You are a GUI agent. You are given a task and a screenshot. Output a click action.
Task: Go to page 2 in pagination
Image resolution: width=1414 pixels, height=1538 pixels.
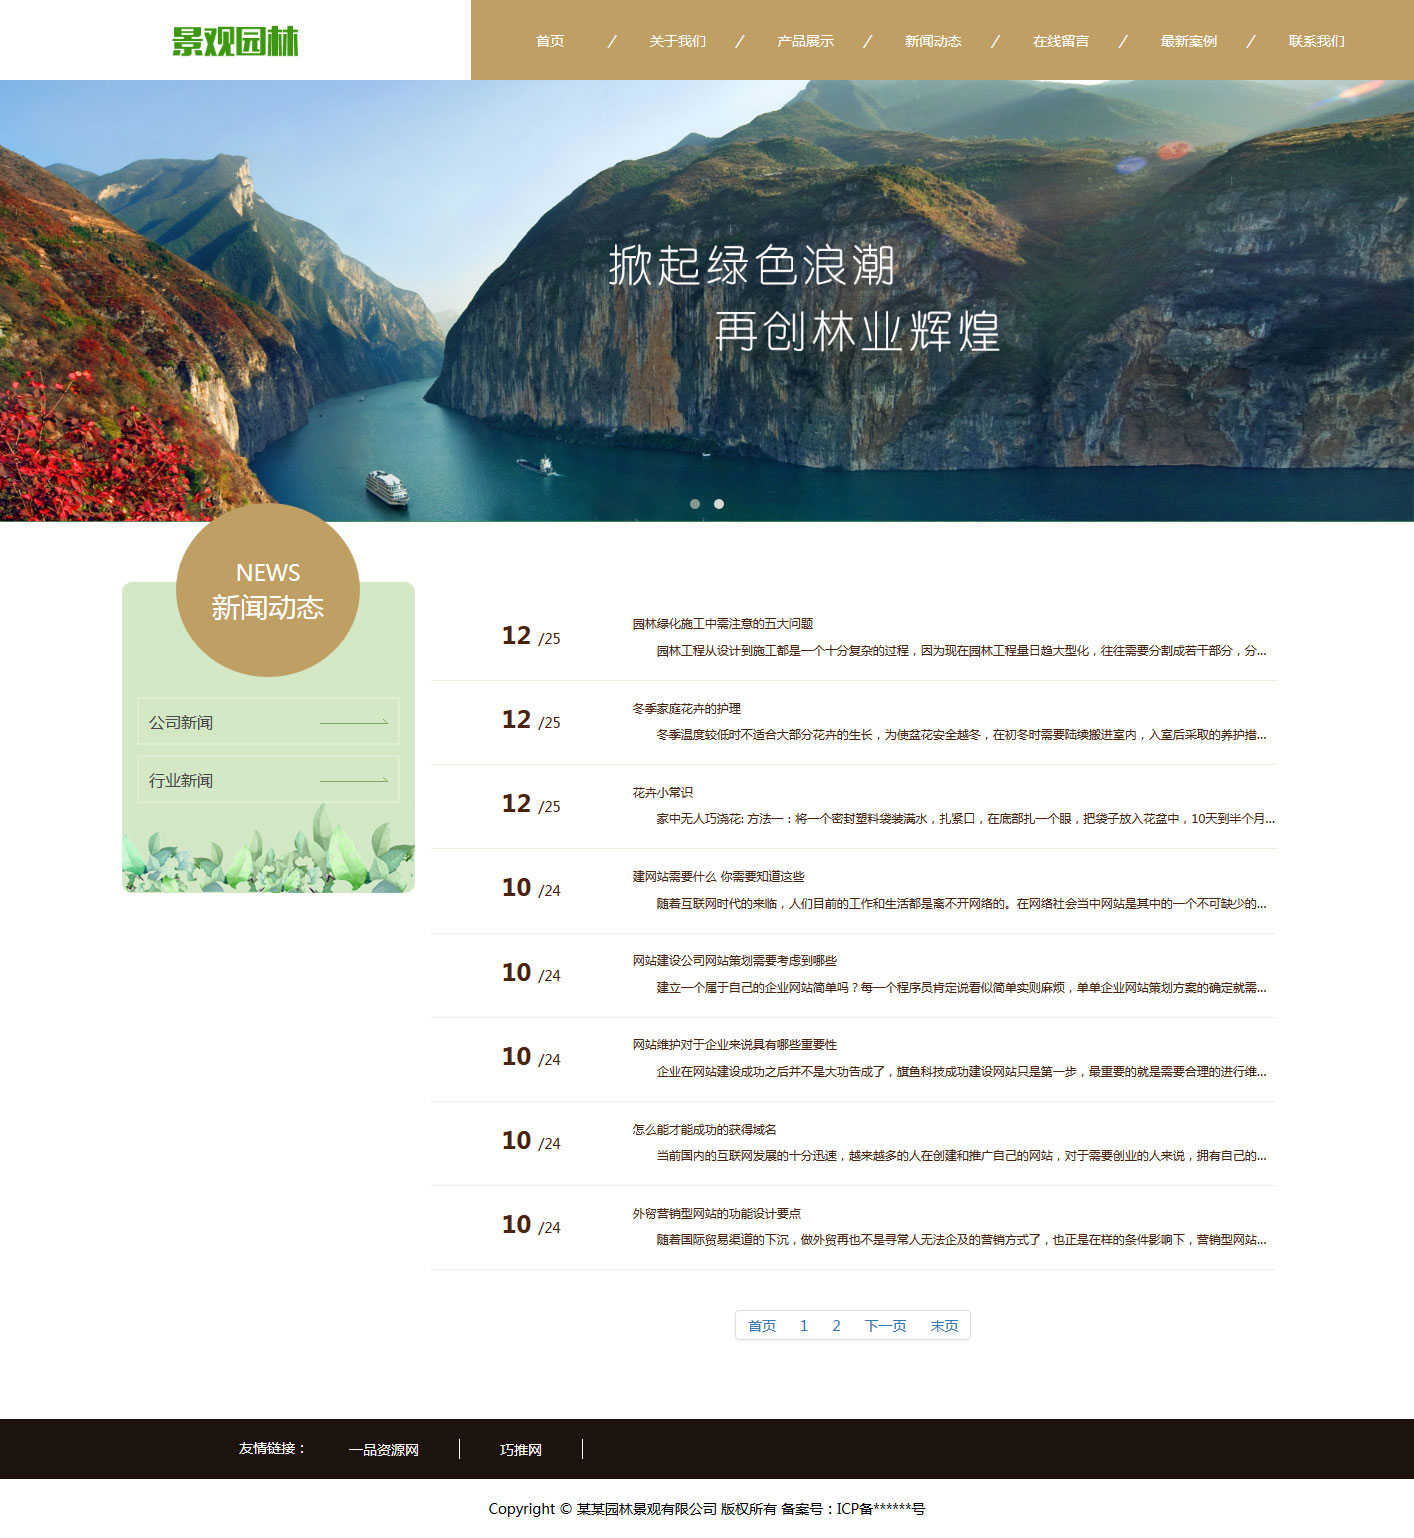pos(836,1326)
